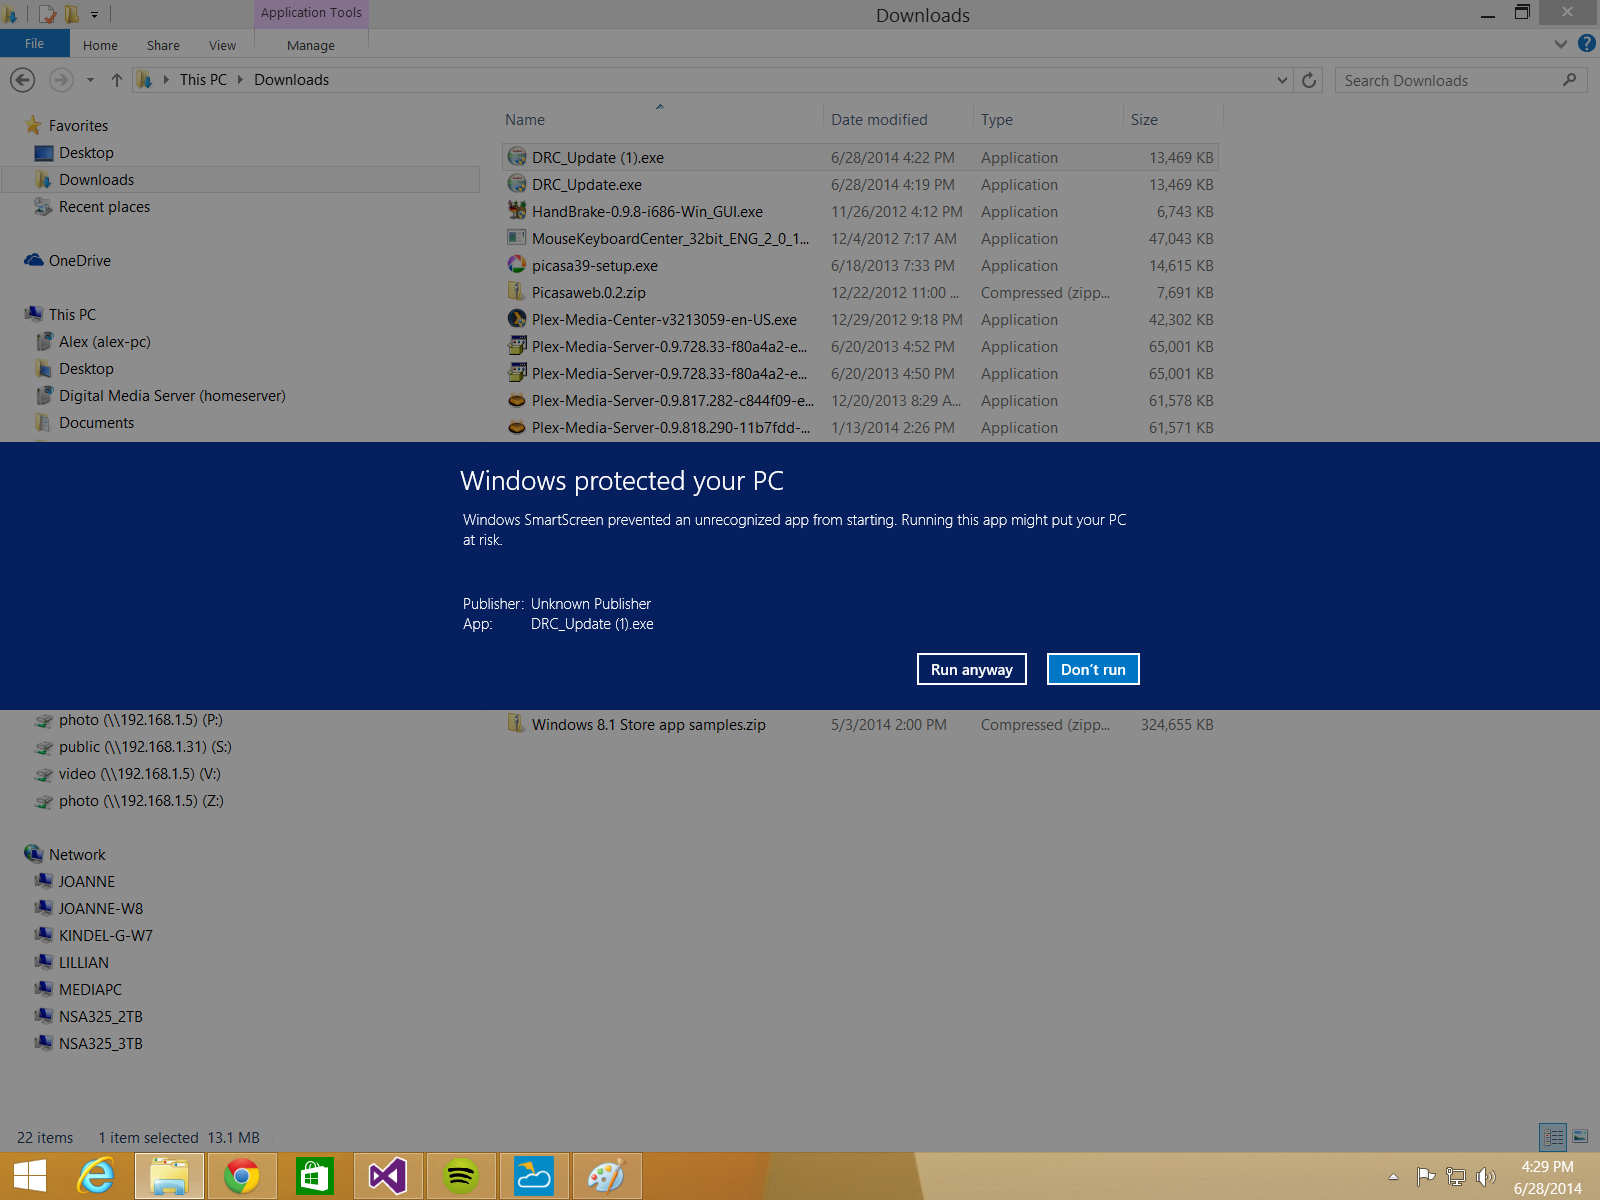Select the picasa39-setup.exe file icon
The height and width of the screenshot is (1200, 1600).
tap(517, 265)
